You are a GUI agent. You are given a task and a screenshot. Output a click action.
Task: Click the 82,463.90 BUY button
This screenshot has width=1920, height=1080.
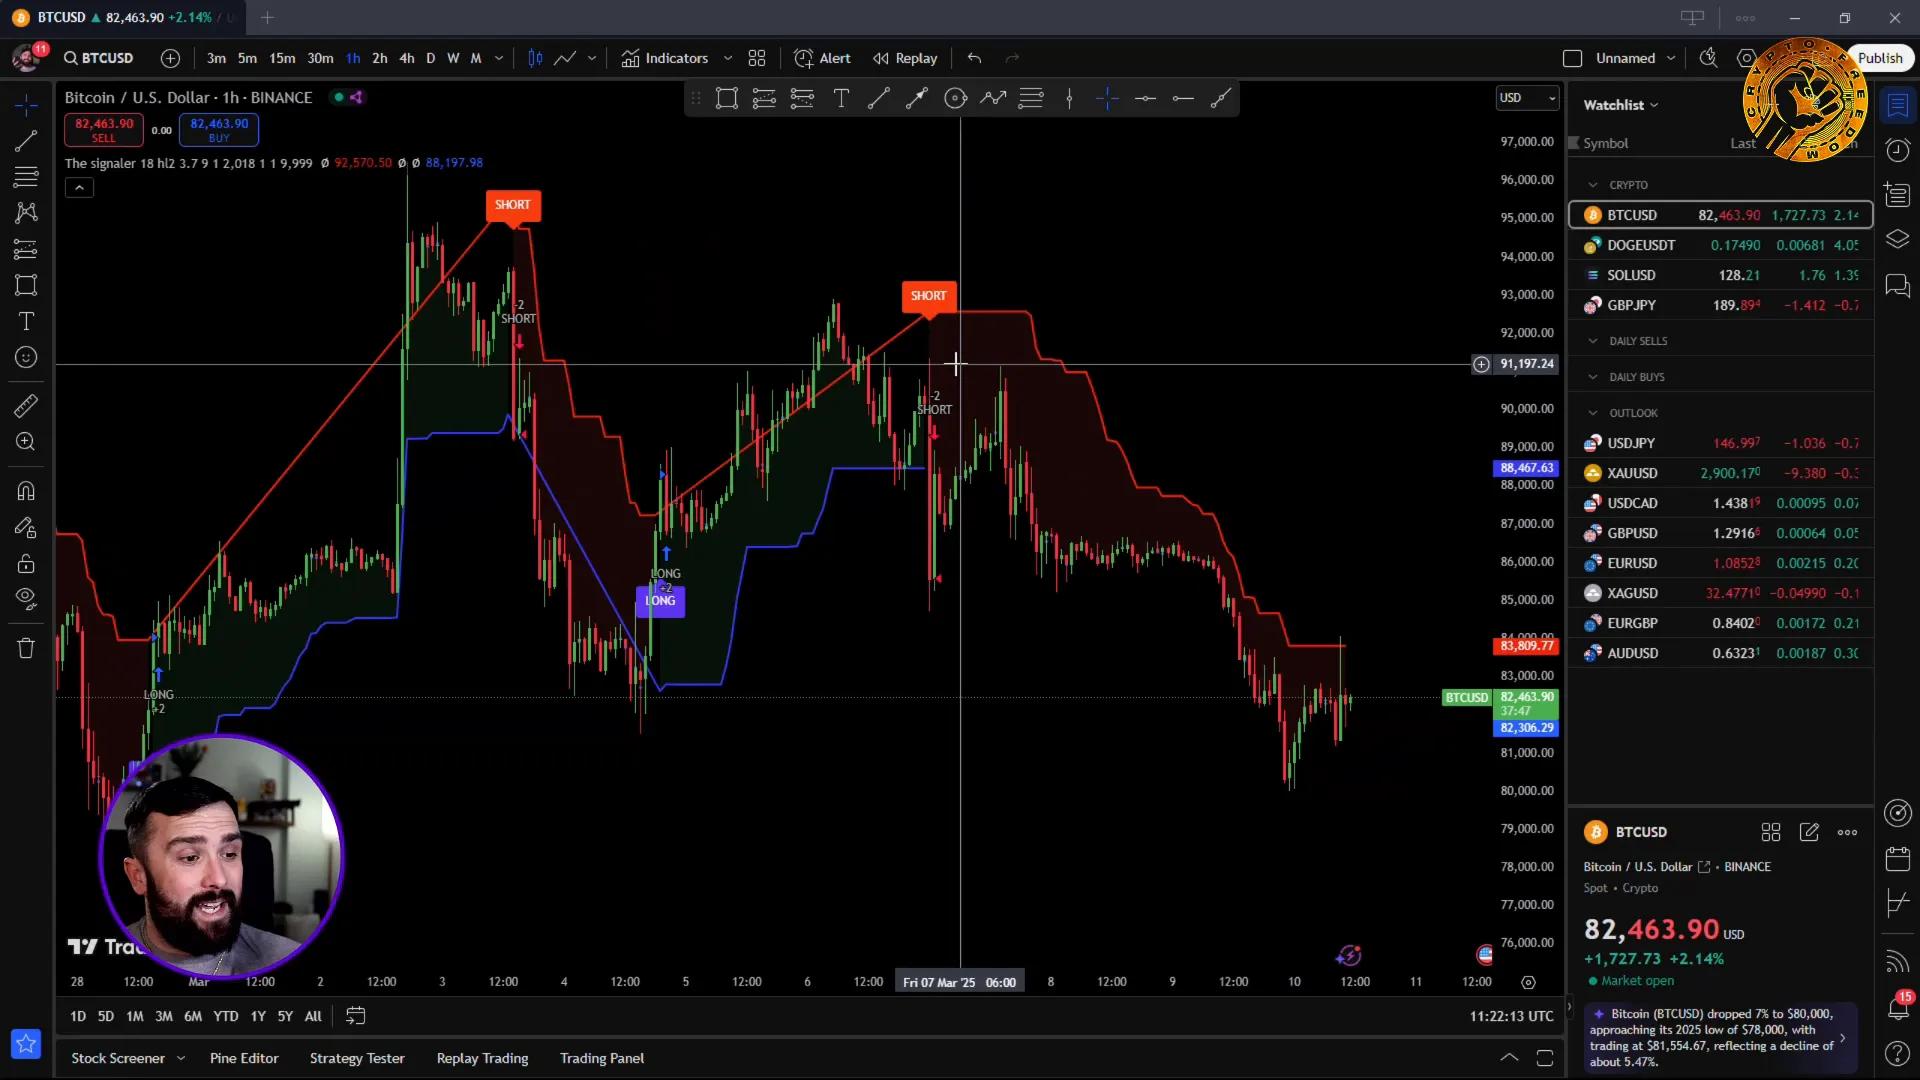coord(219,130)
